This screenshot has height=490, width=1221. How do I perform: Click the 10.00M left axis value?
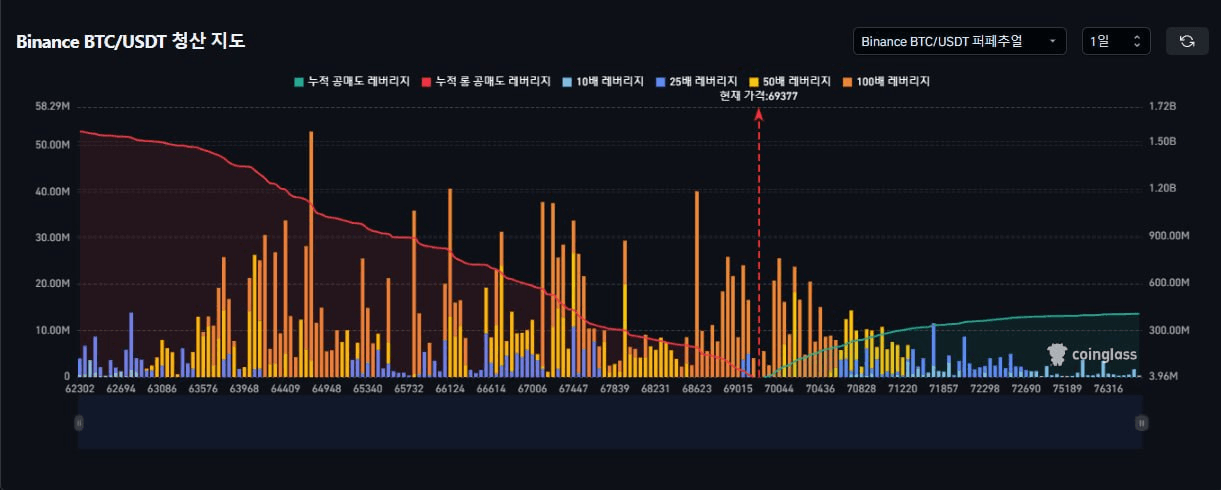(52, 331)
